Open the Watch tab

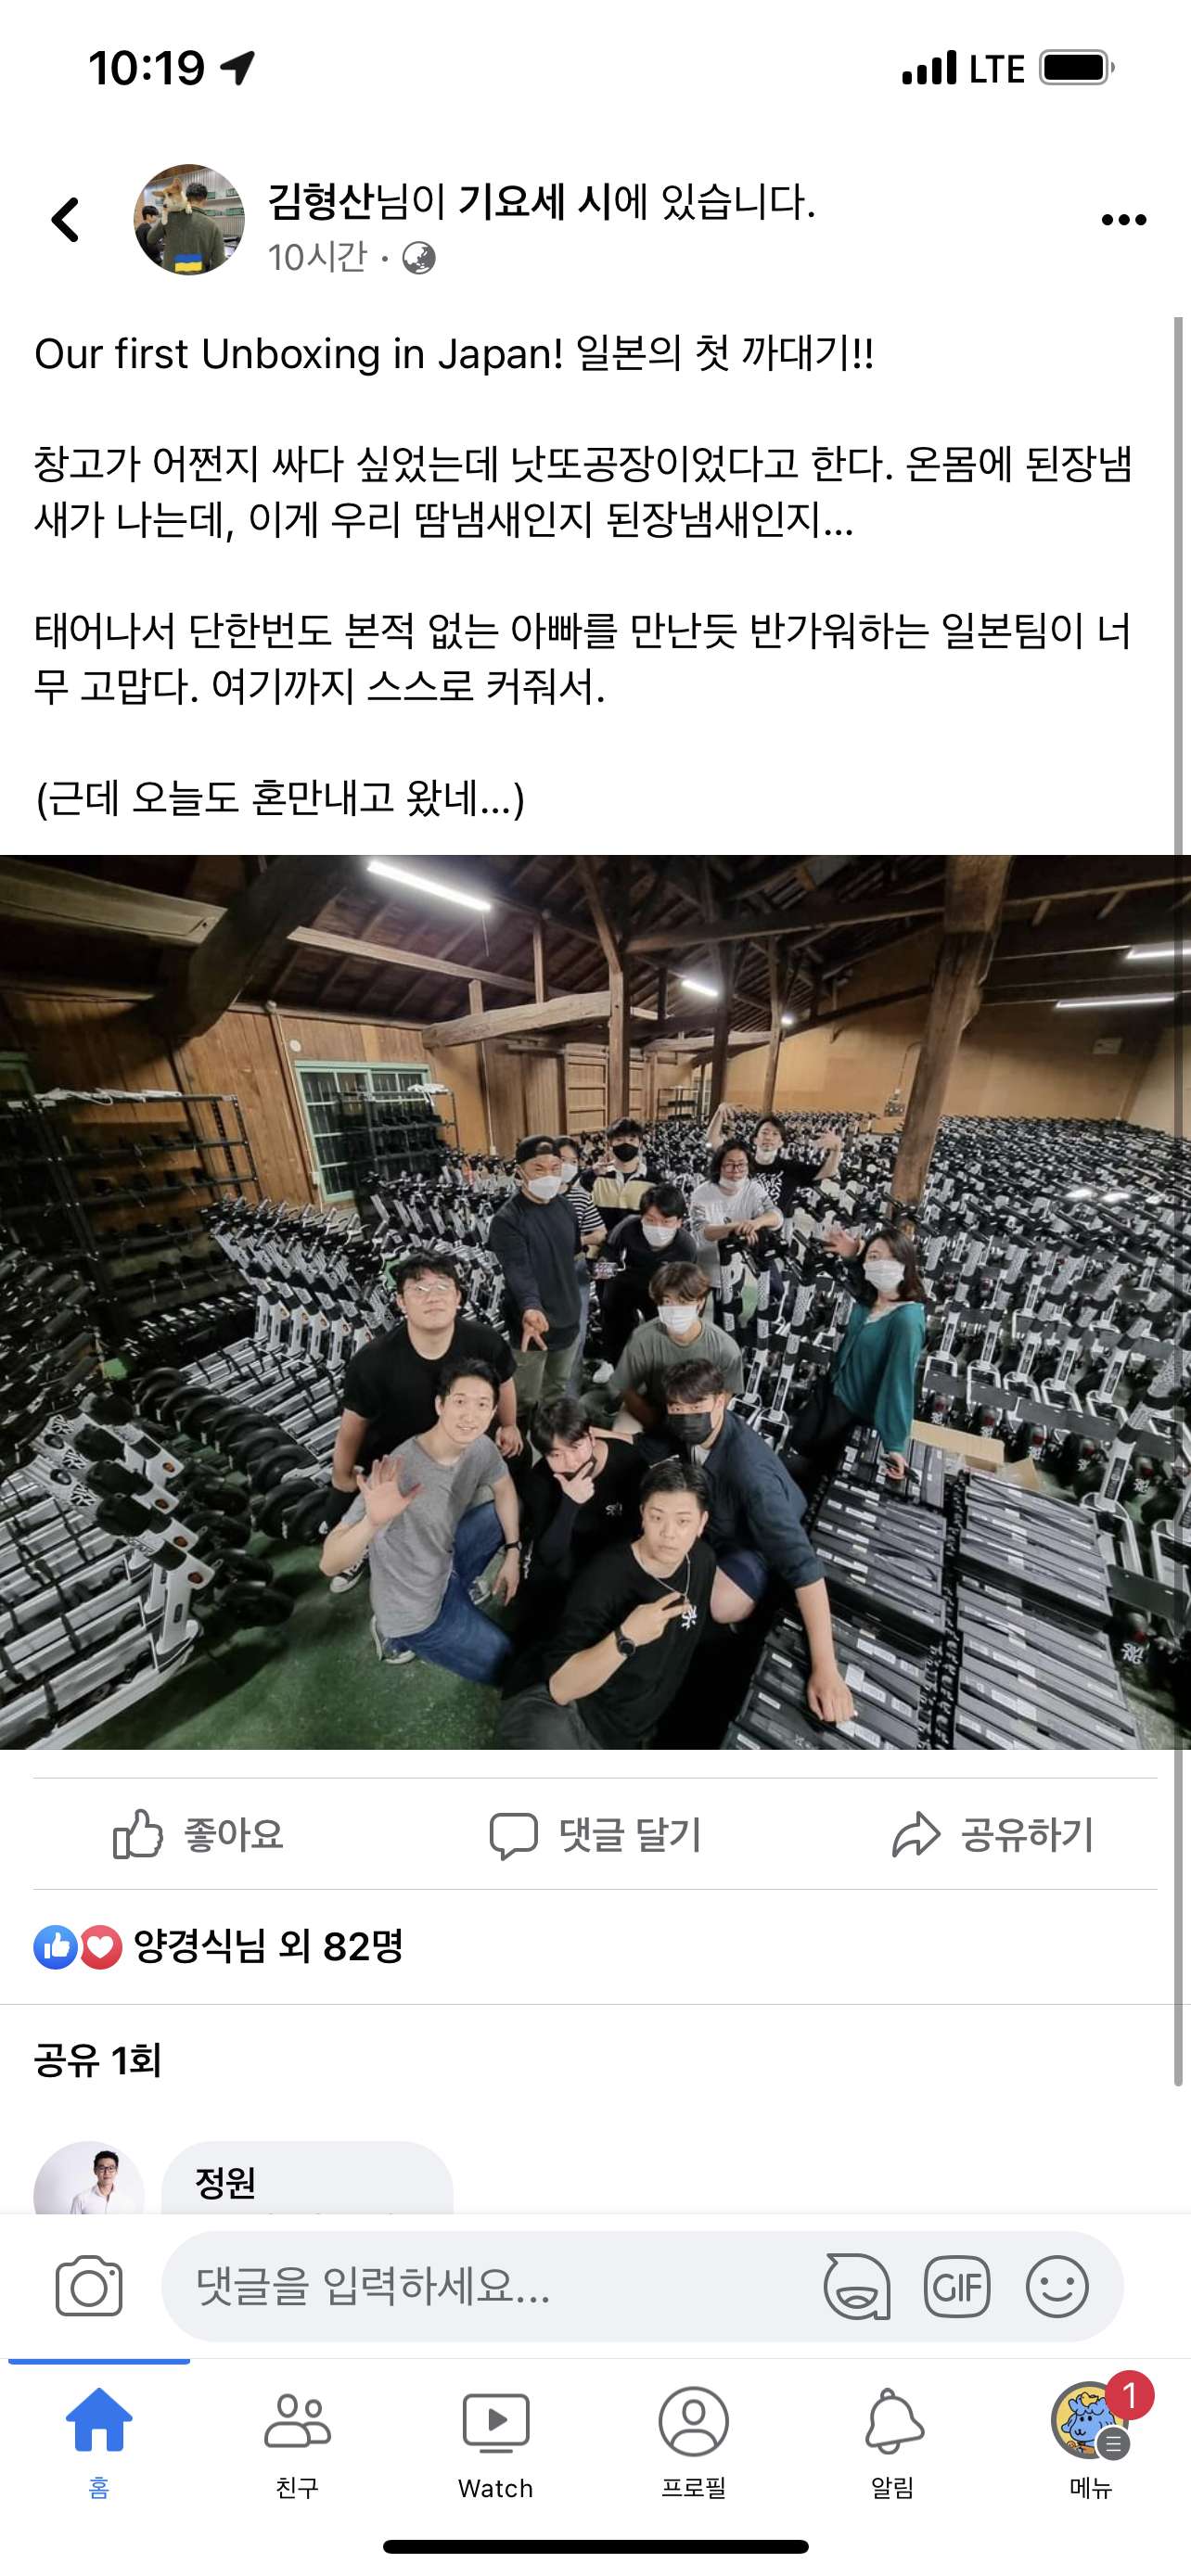[x=496, y=2442]
